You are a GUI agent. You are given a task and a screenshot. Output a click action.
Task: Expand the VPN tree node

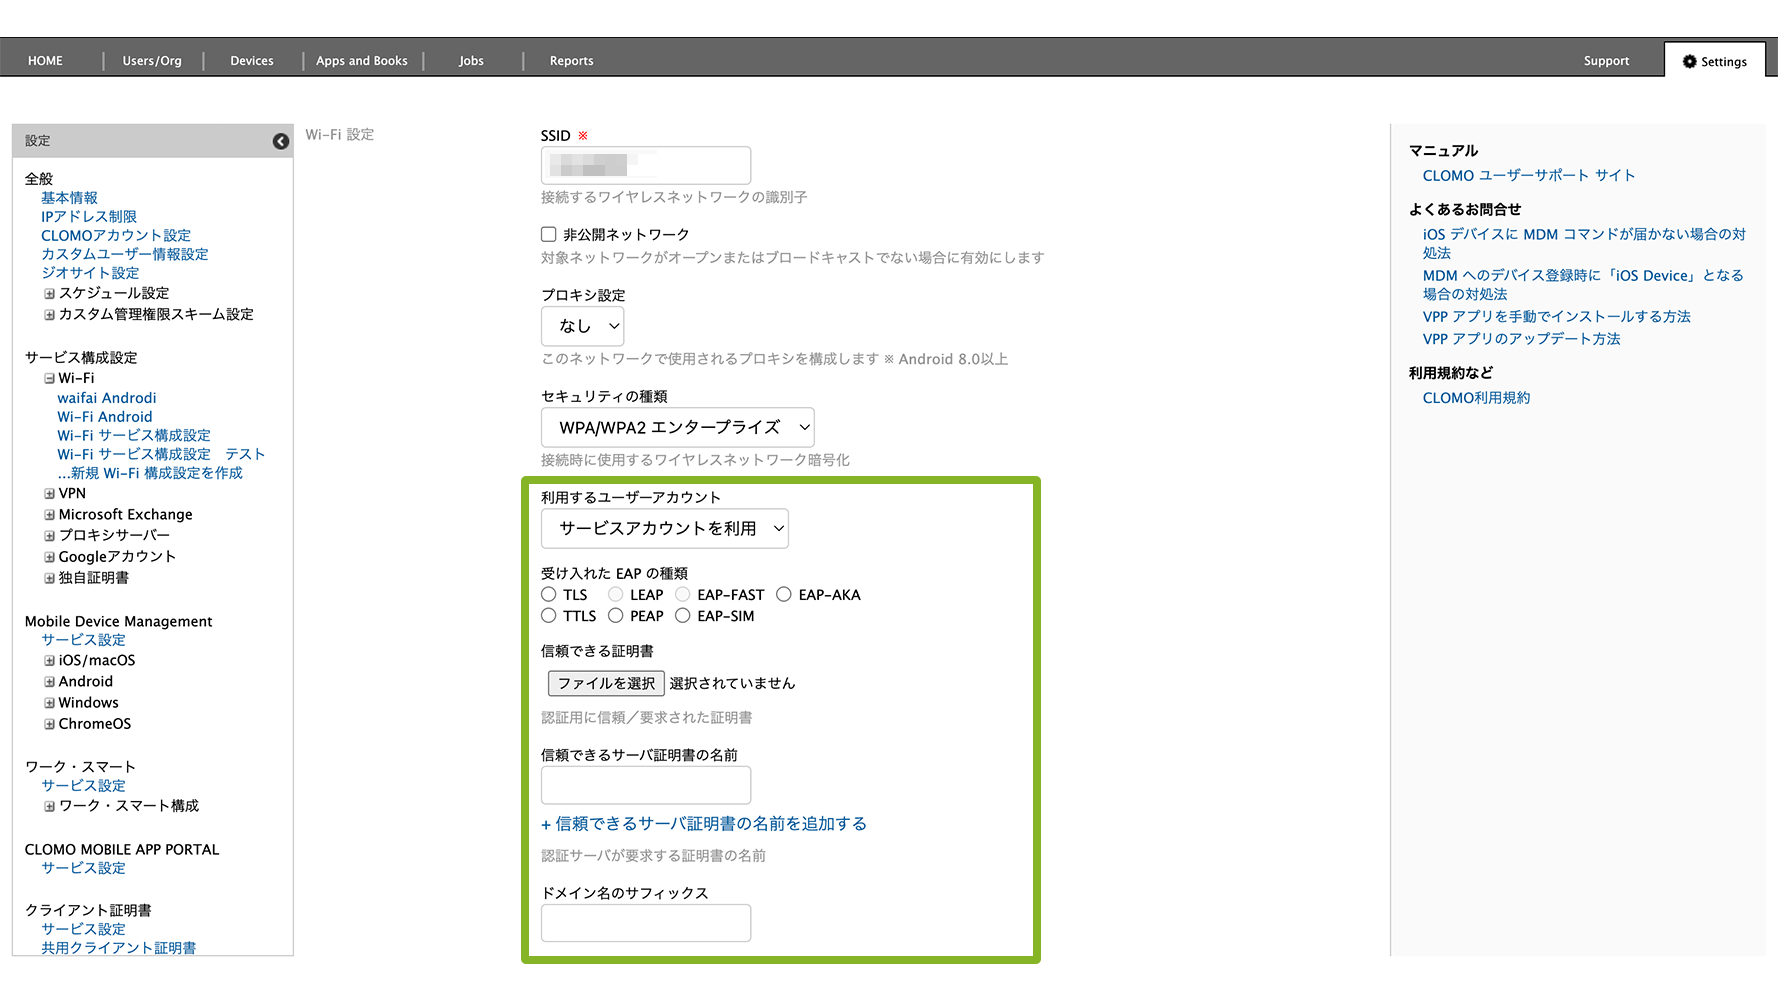click(x=49, y=494)
